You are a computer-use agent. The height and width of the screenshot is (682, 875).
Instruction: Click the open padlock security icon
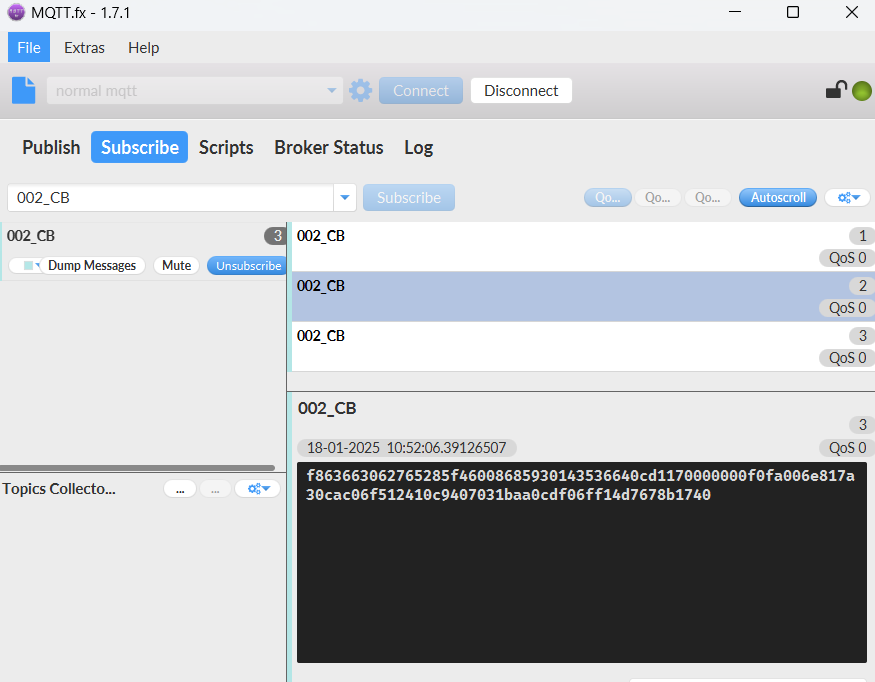click(x=836, y=90)
